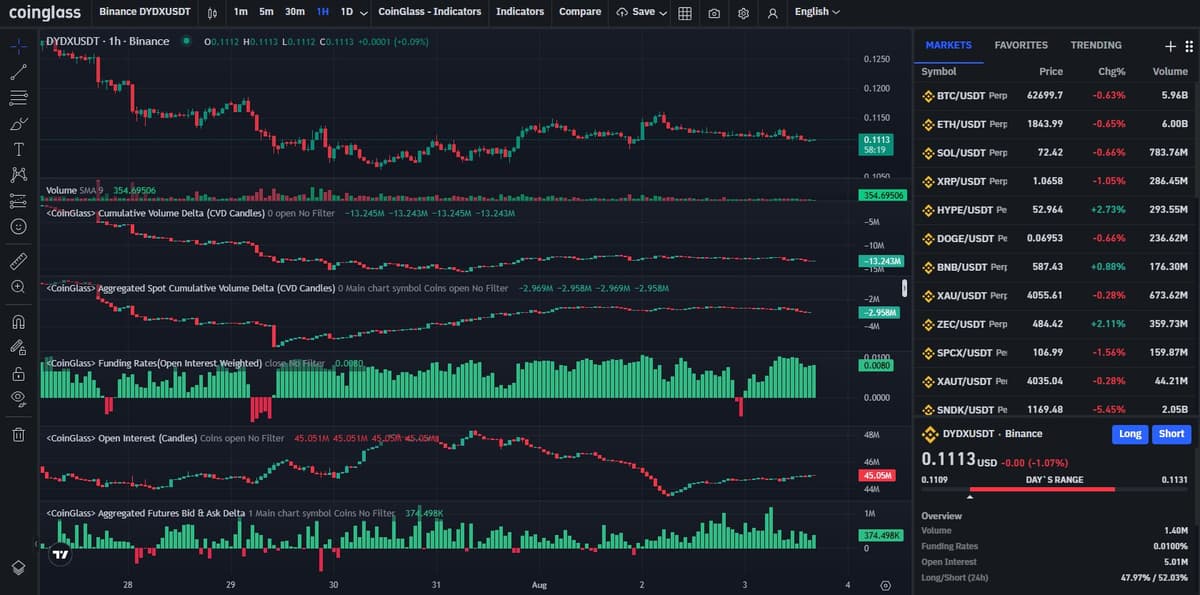Open the English language dropdown

[x=817, y=12]
